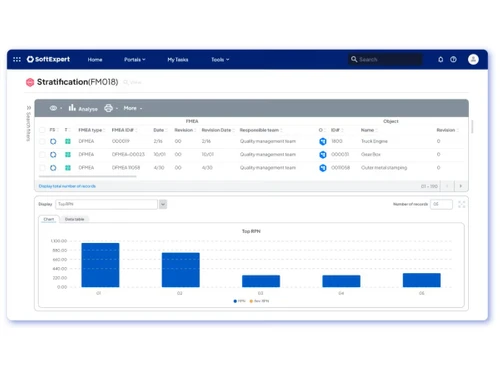500x375 pixels.
Task: Go to previous page of records
Action: pyautogui.click(x=447, y=186)
